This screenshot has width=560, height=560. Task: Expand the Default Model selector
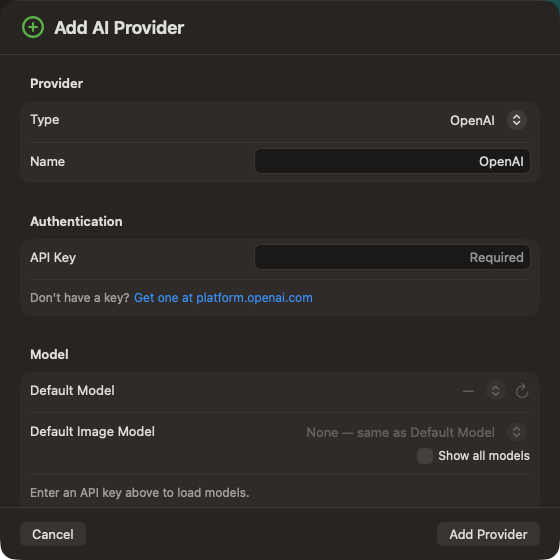[x=495, y=391]
